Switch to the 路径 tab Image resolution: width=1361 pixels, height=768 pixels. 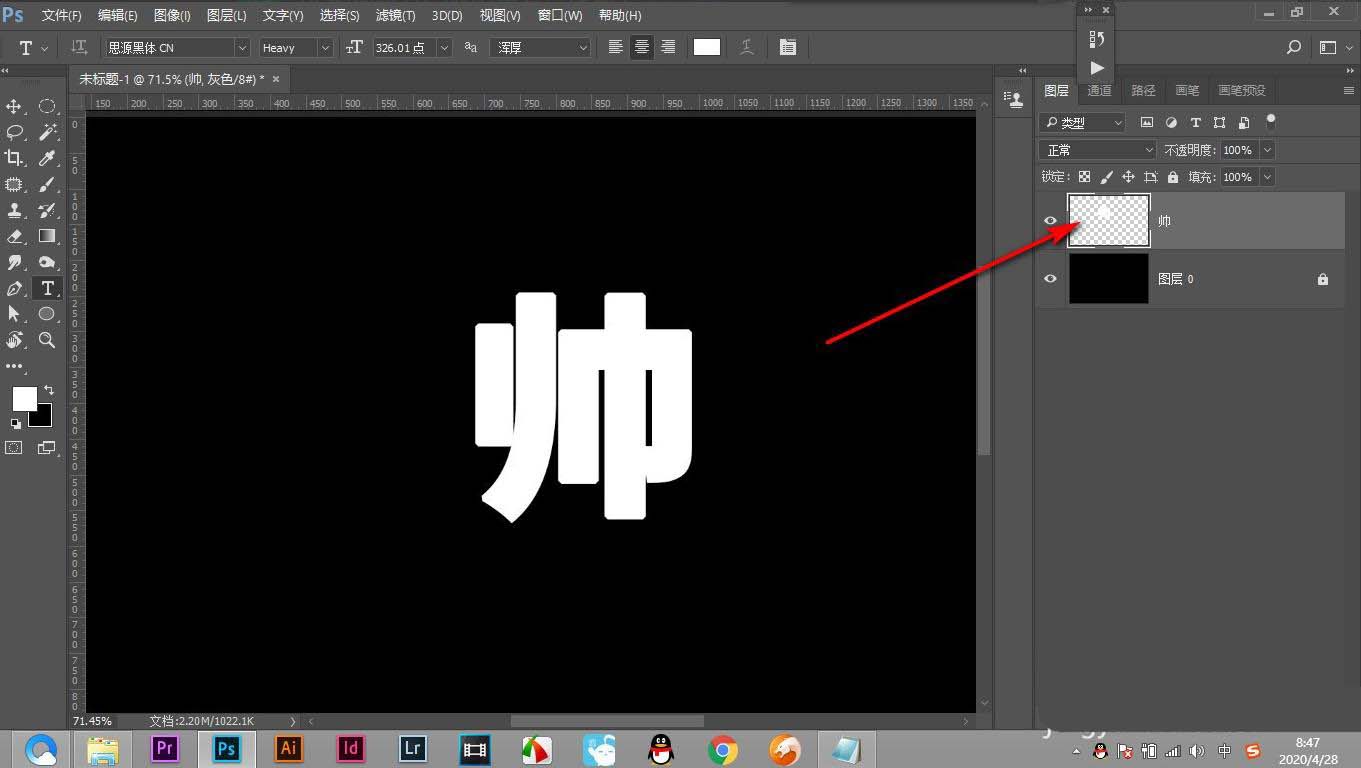(x=1143, y=90)
